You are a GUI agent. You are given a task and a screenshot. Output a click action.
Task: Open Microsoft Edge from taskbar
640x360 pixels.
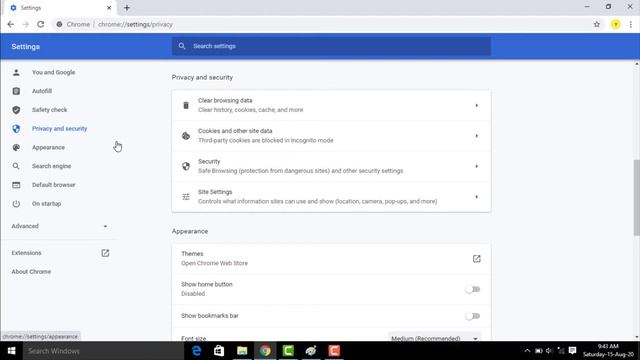pos(196,351)
